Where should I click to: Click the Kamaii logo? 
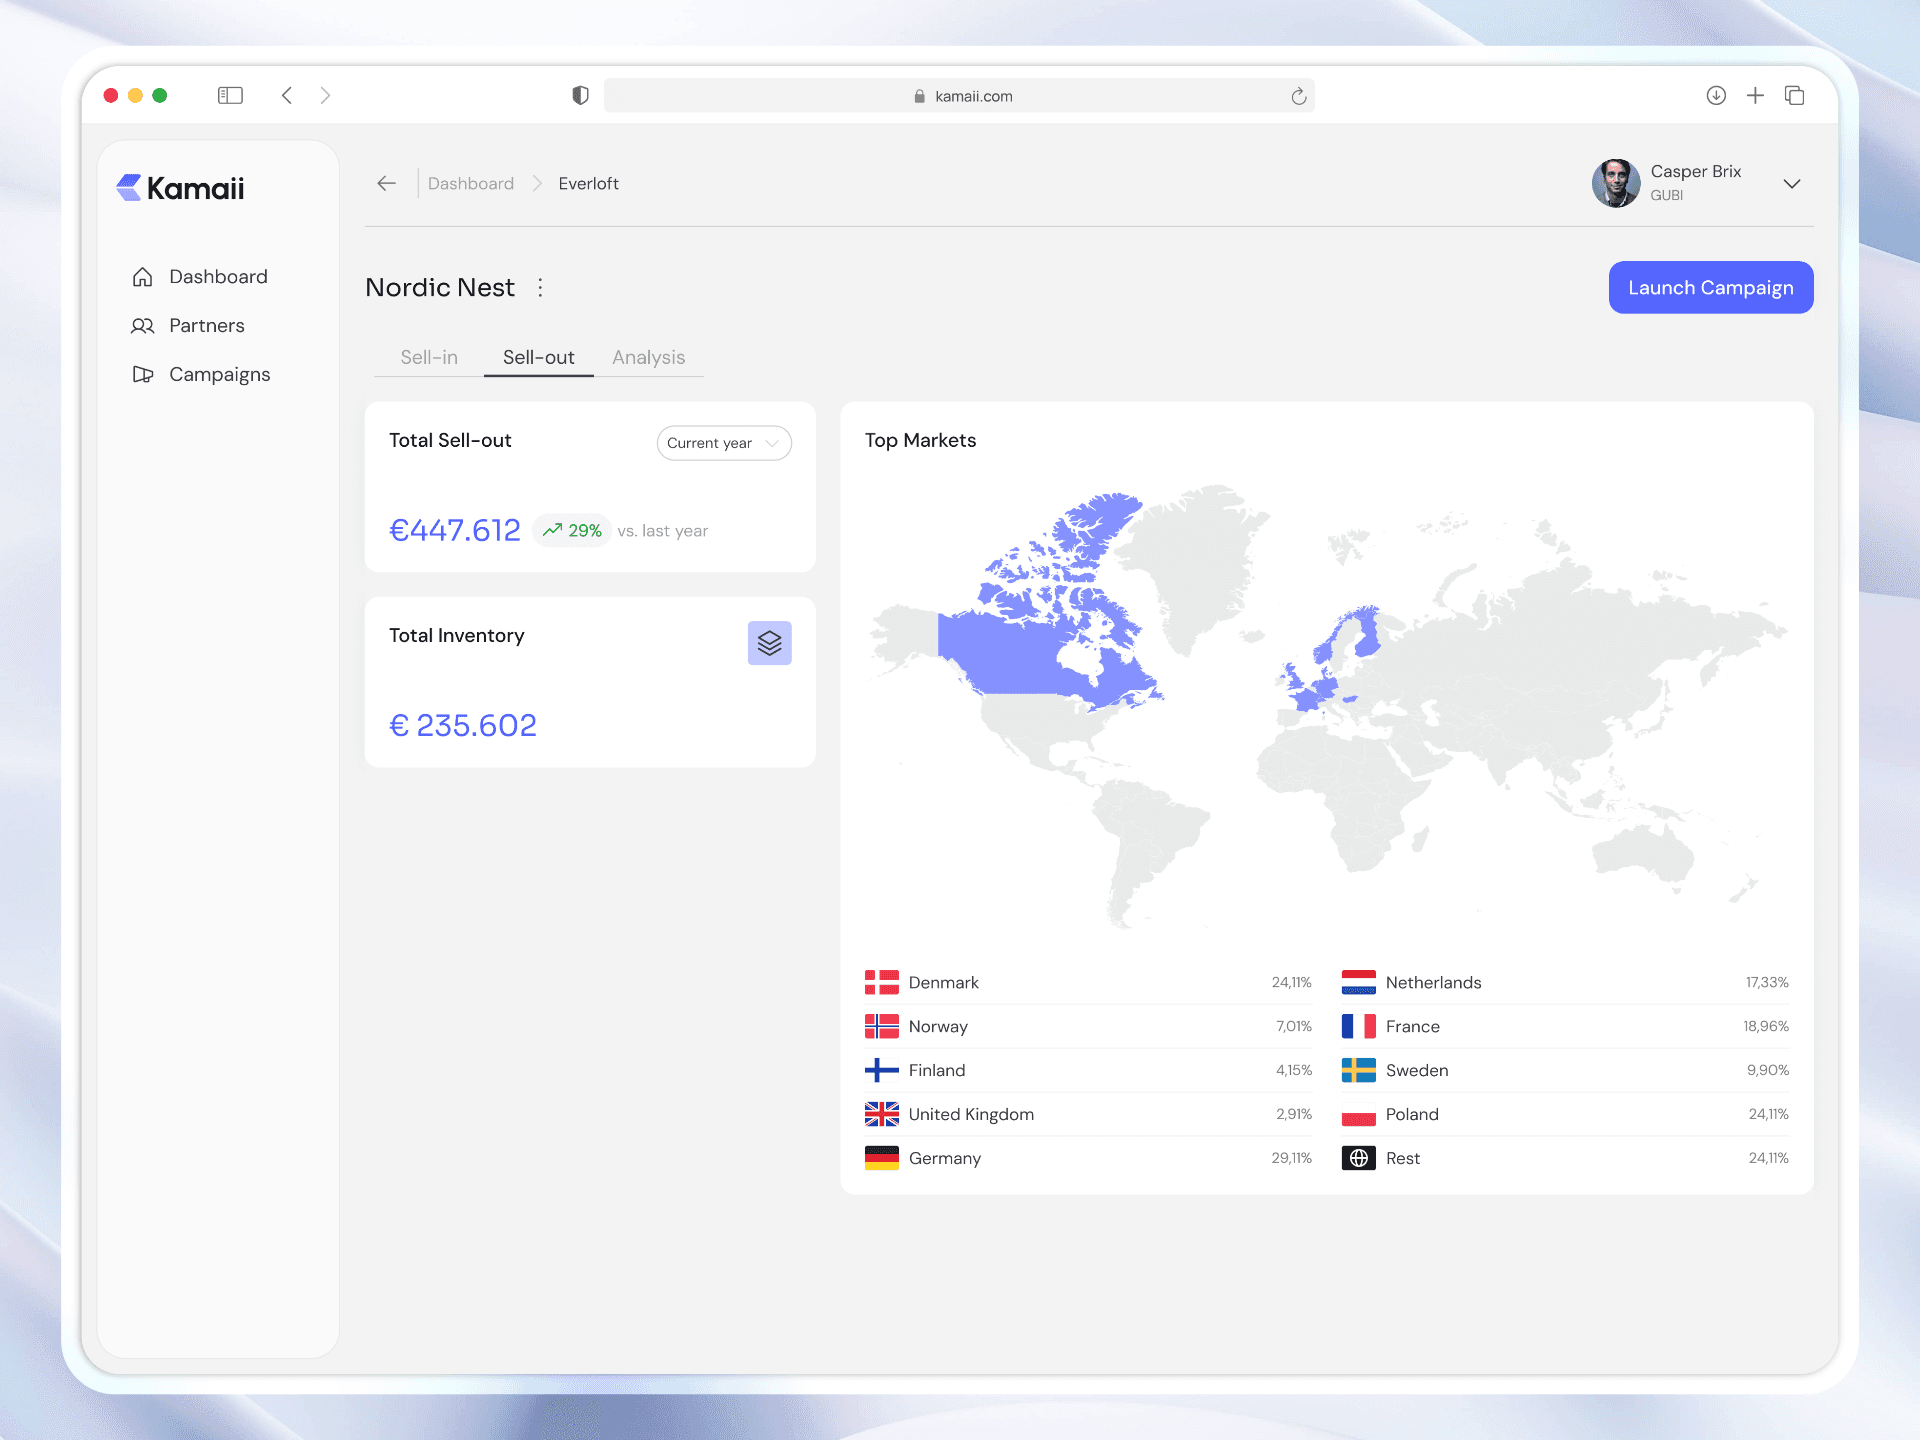point(180,188)
